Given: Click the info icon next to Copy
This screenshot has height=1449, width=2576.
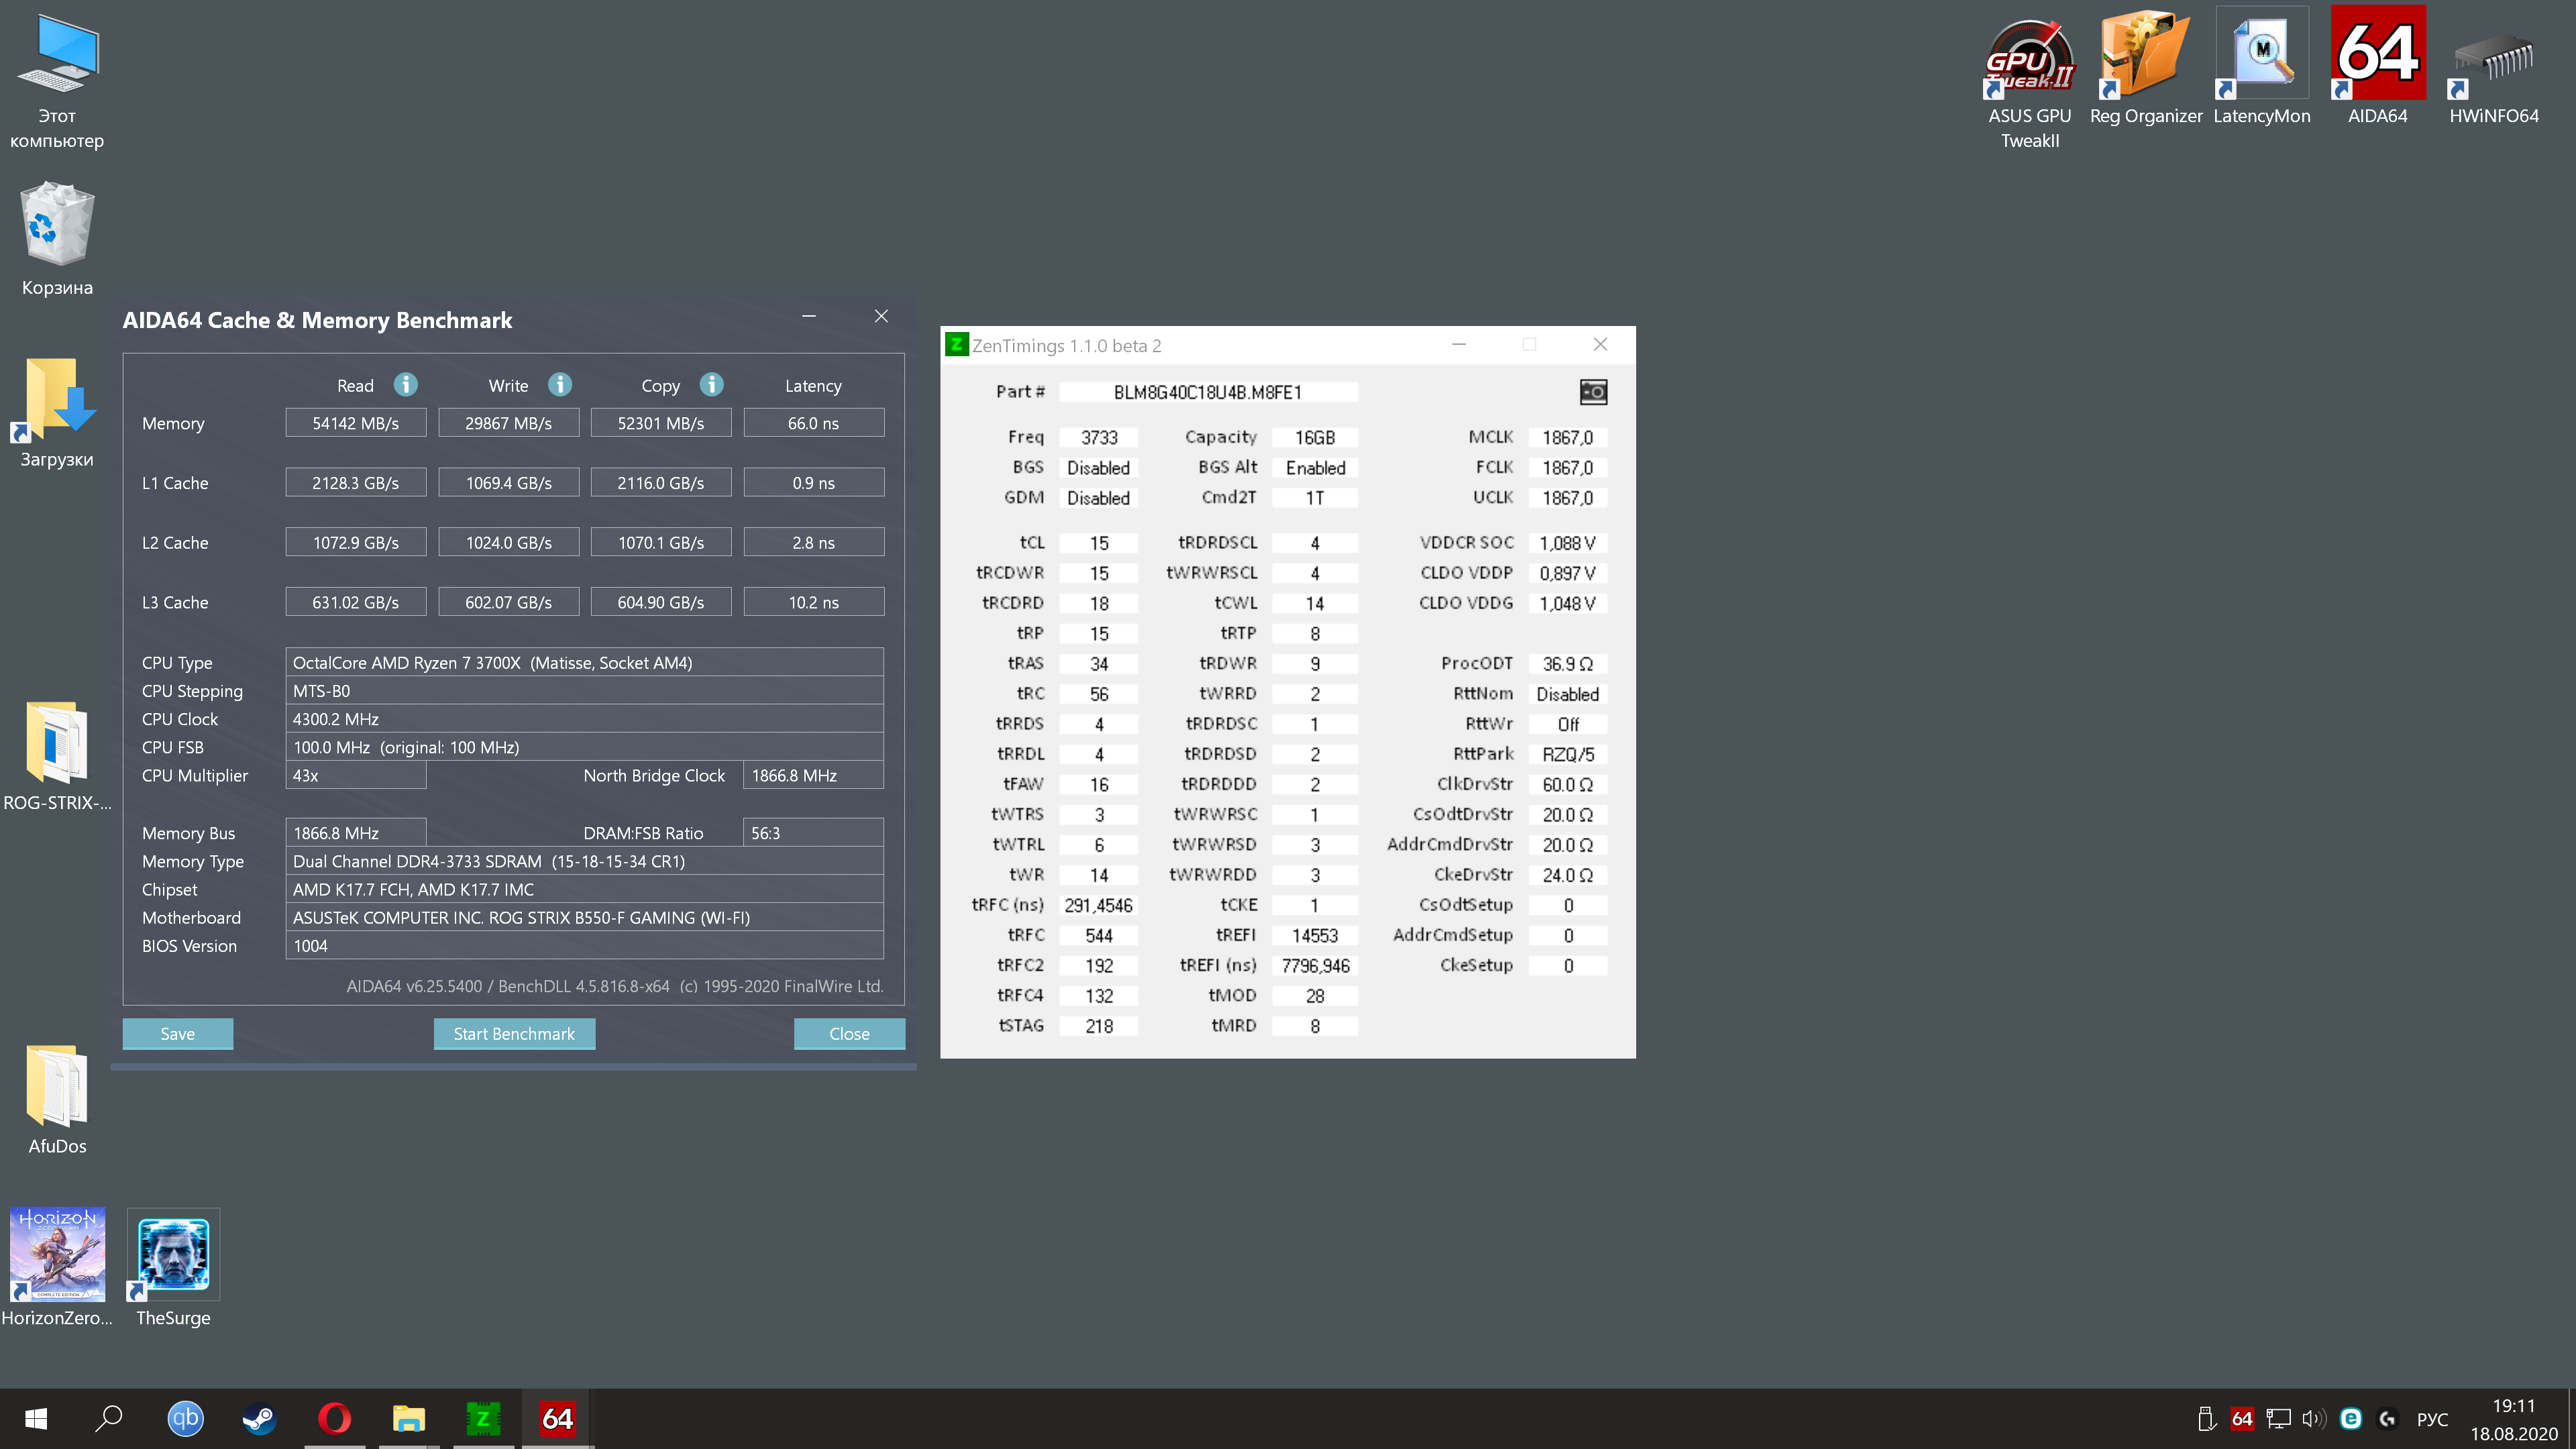Looking at the screenshot, I should pos(711,385).
